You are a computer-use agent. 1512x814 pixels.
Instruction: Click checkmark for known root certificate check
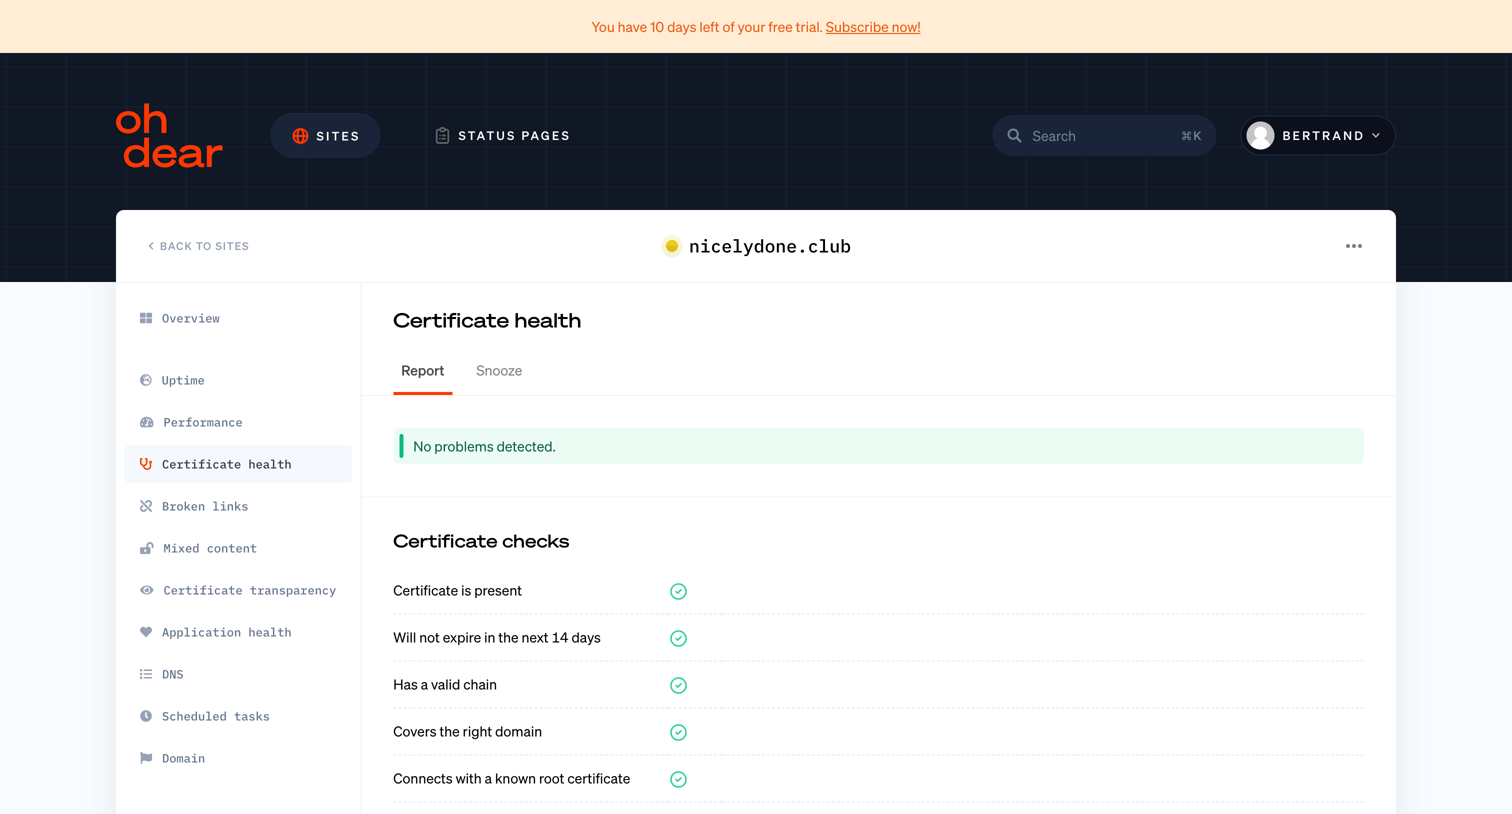click(678, 779)
